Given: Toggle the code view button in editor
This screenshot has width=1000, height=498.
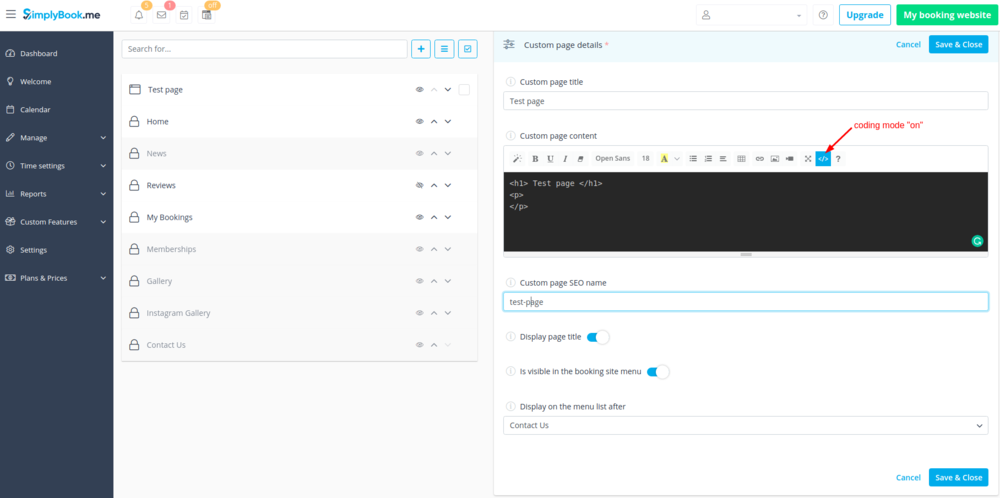Looking at the screenshot, I should pos(823,158).
